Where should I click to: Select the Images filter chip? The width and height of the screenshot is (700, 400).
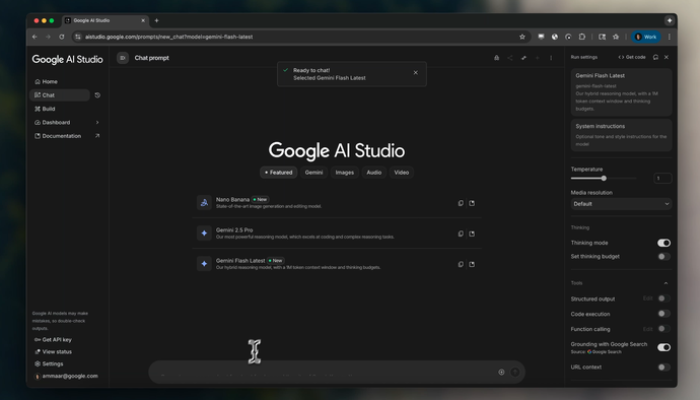tap(345, 172)
